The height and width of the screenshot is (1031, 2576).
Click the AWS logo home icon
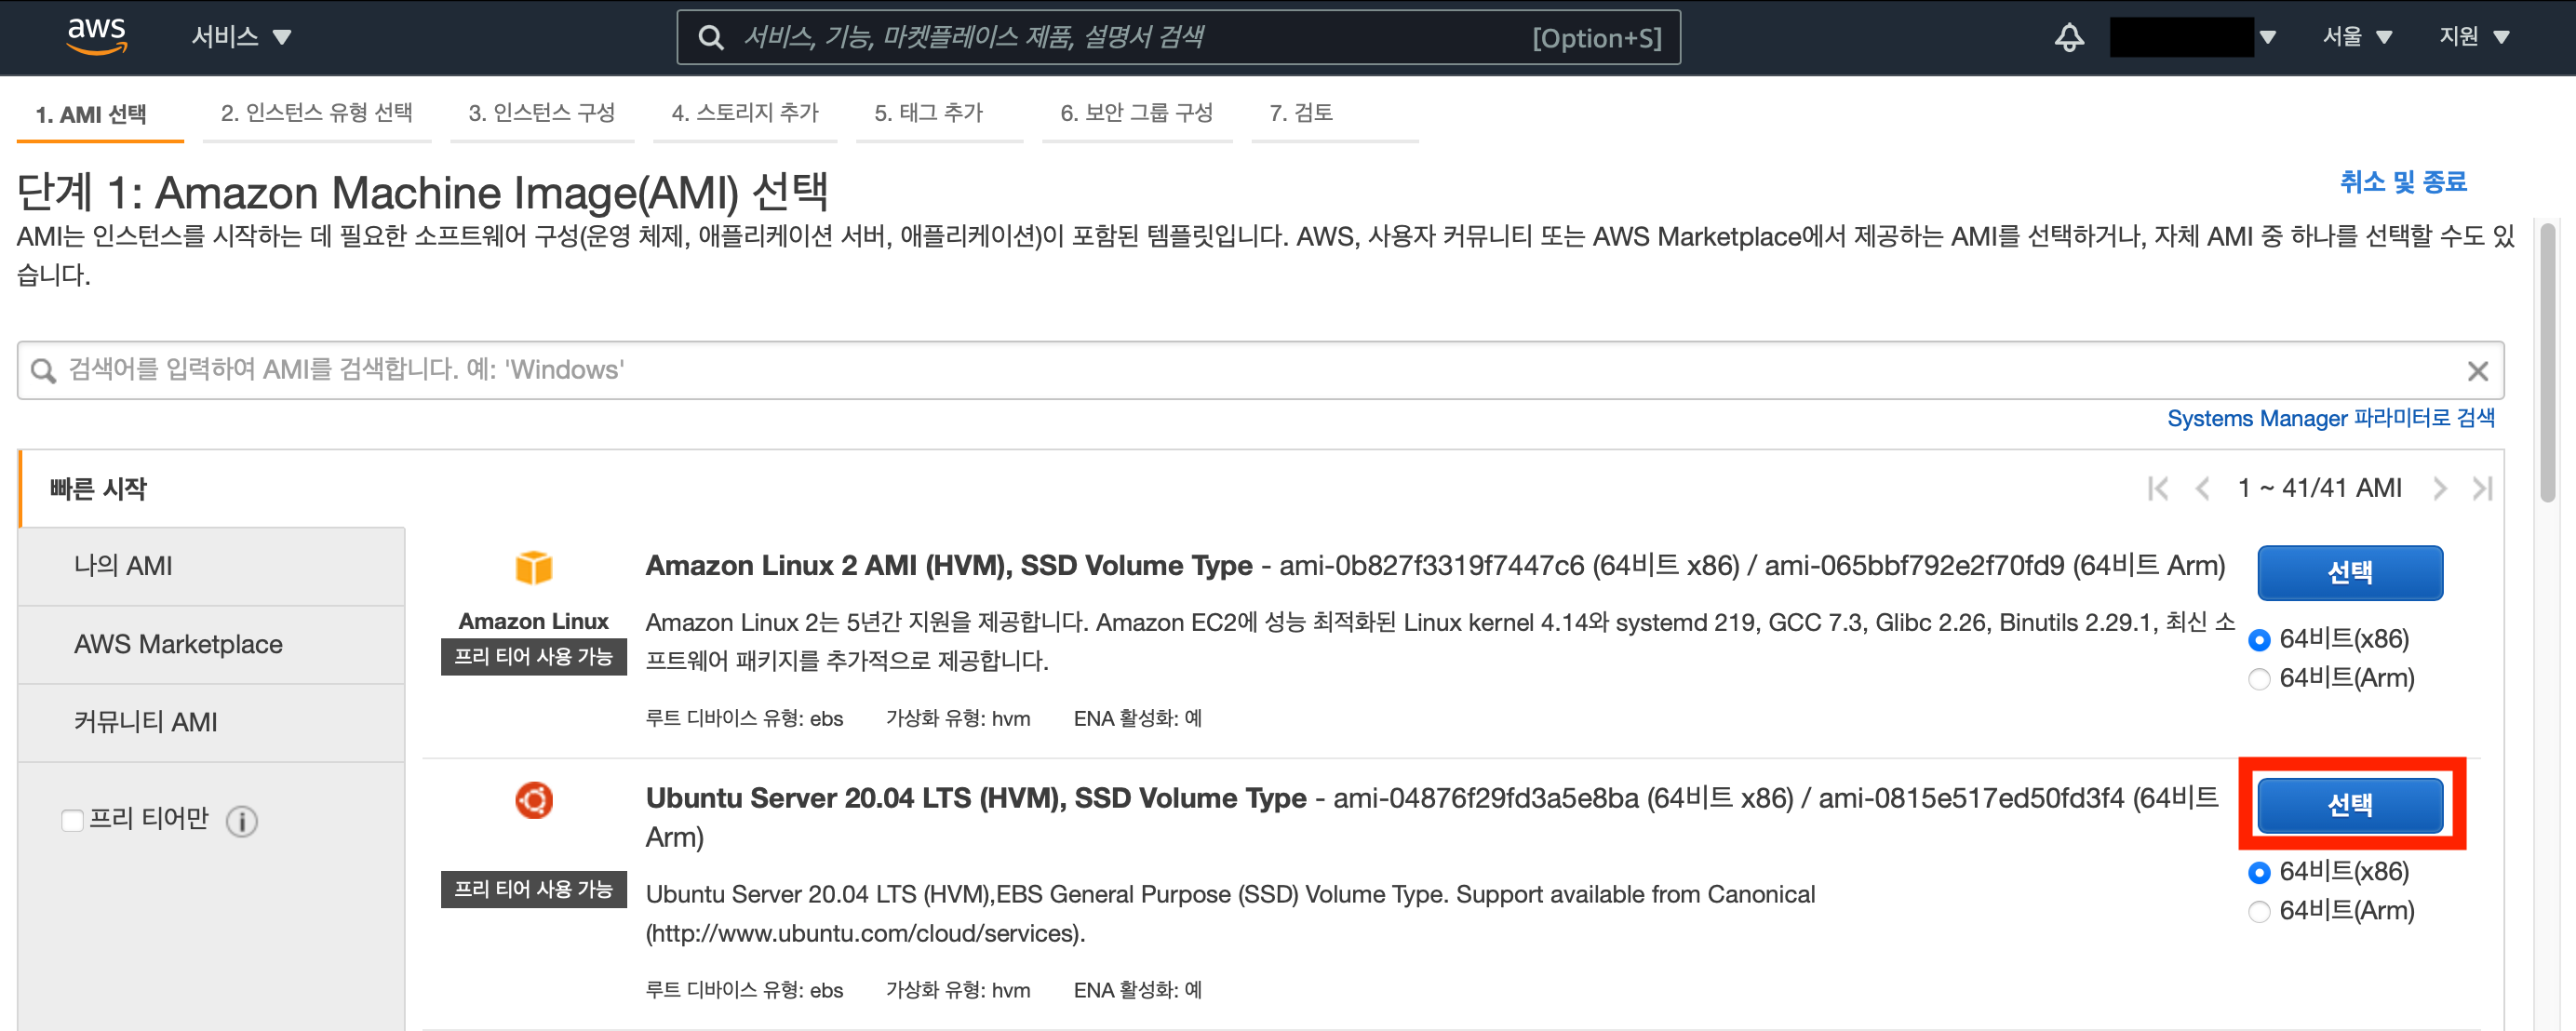coord(97,36)
